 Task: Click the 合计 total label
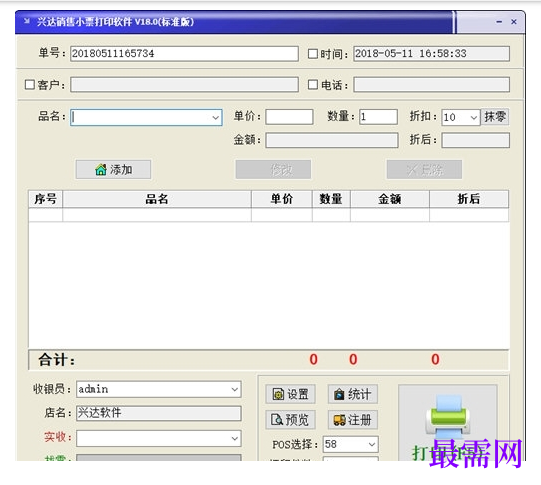tap(57, 360)
